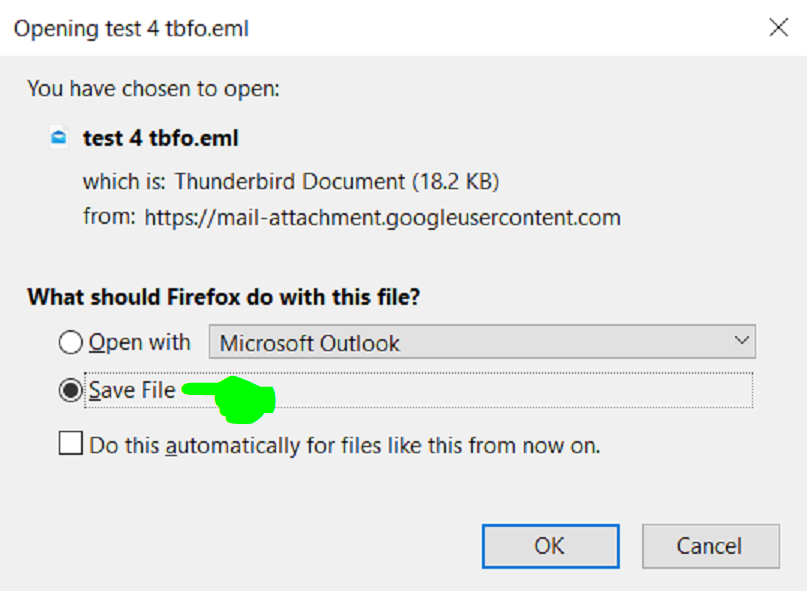807x591 pixels.
Task: Click the Microsoft Outlook text in combo box
Action: [309, 343]
